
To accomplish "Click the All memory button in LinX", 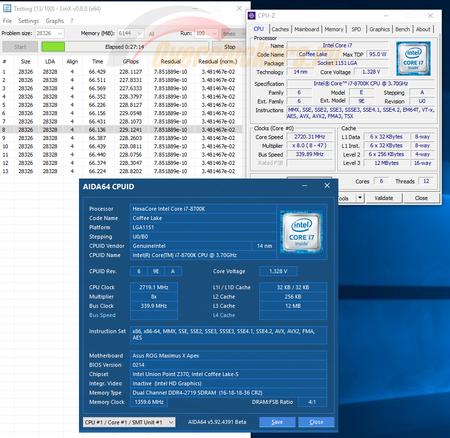I will pyautogui.click(x=152, y=34).
